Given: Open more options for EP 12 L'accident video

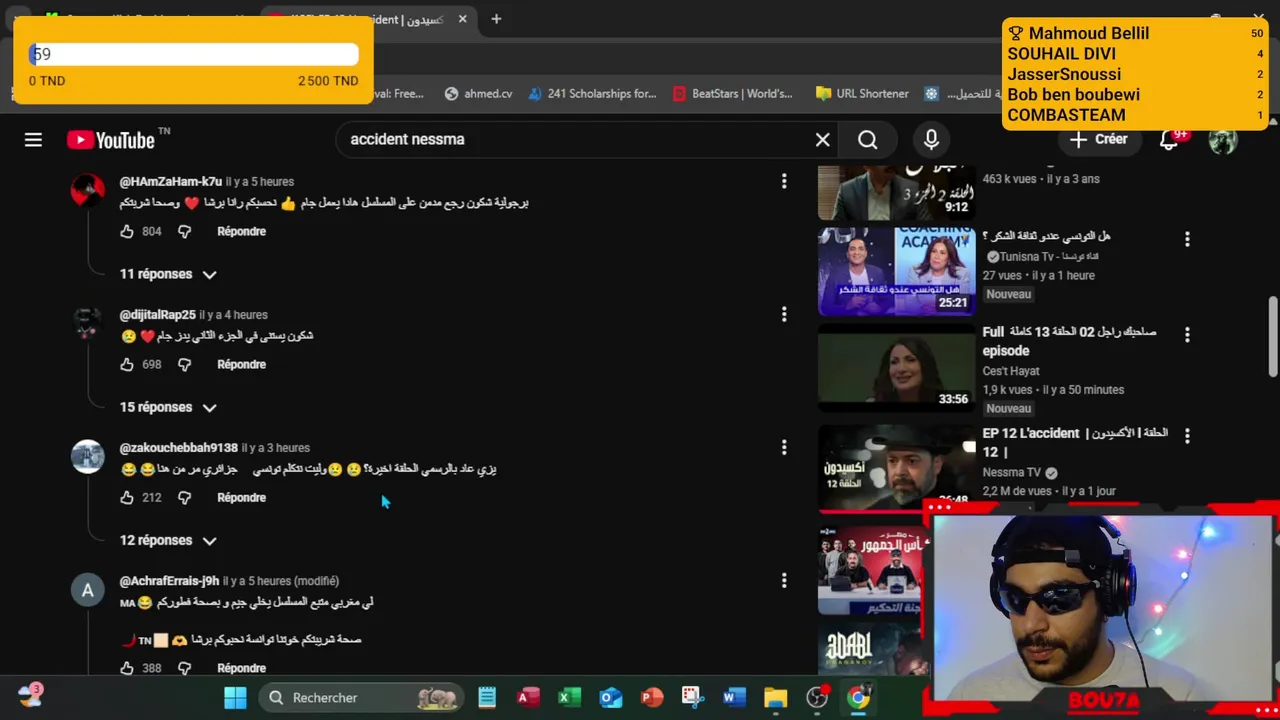Looking at the screenshot, I should coord(1187,436).
